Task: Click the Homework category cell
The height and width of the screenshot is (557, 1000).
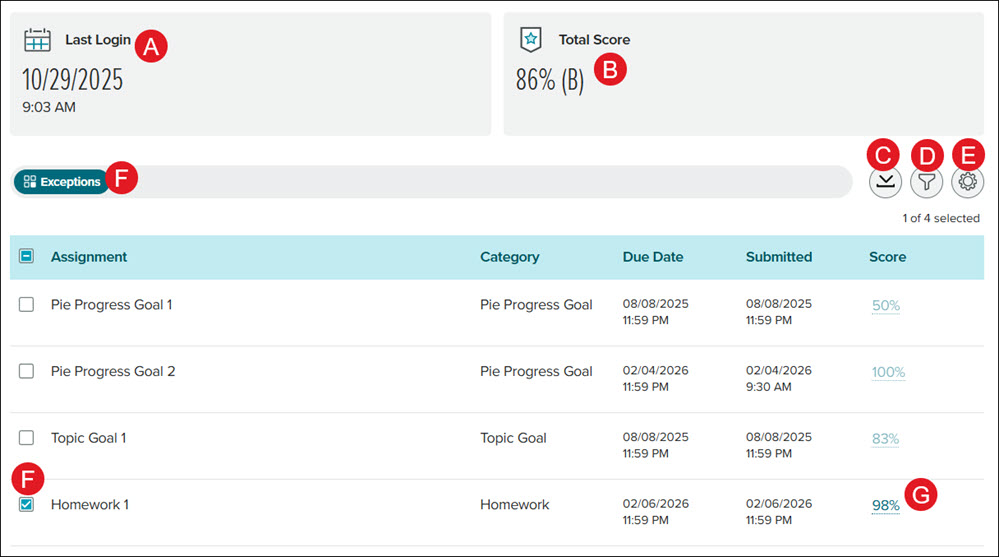Action: pyautogui.click(x=515, y=505)
